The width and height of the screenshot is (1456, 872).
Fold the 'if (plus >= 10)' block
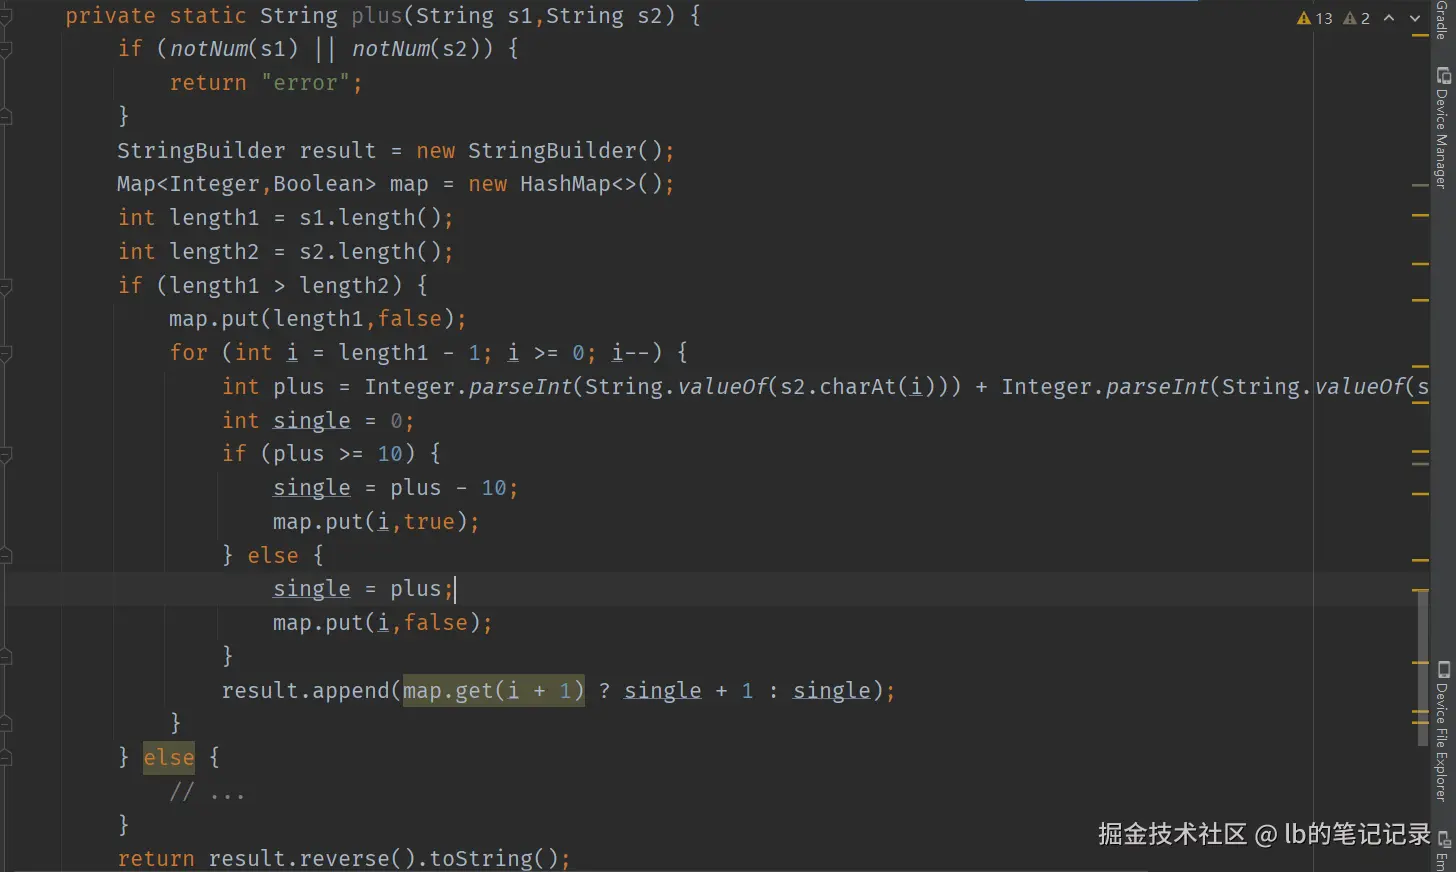6,455
